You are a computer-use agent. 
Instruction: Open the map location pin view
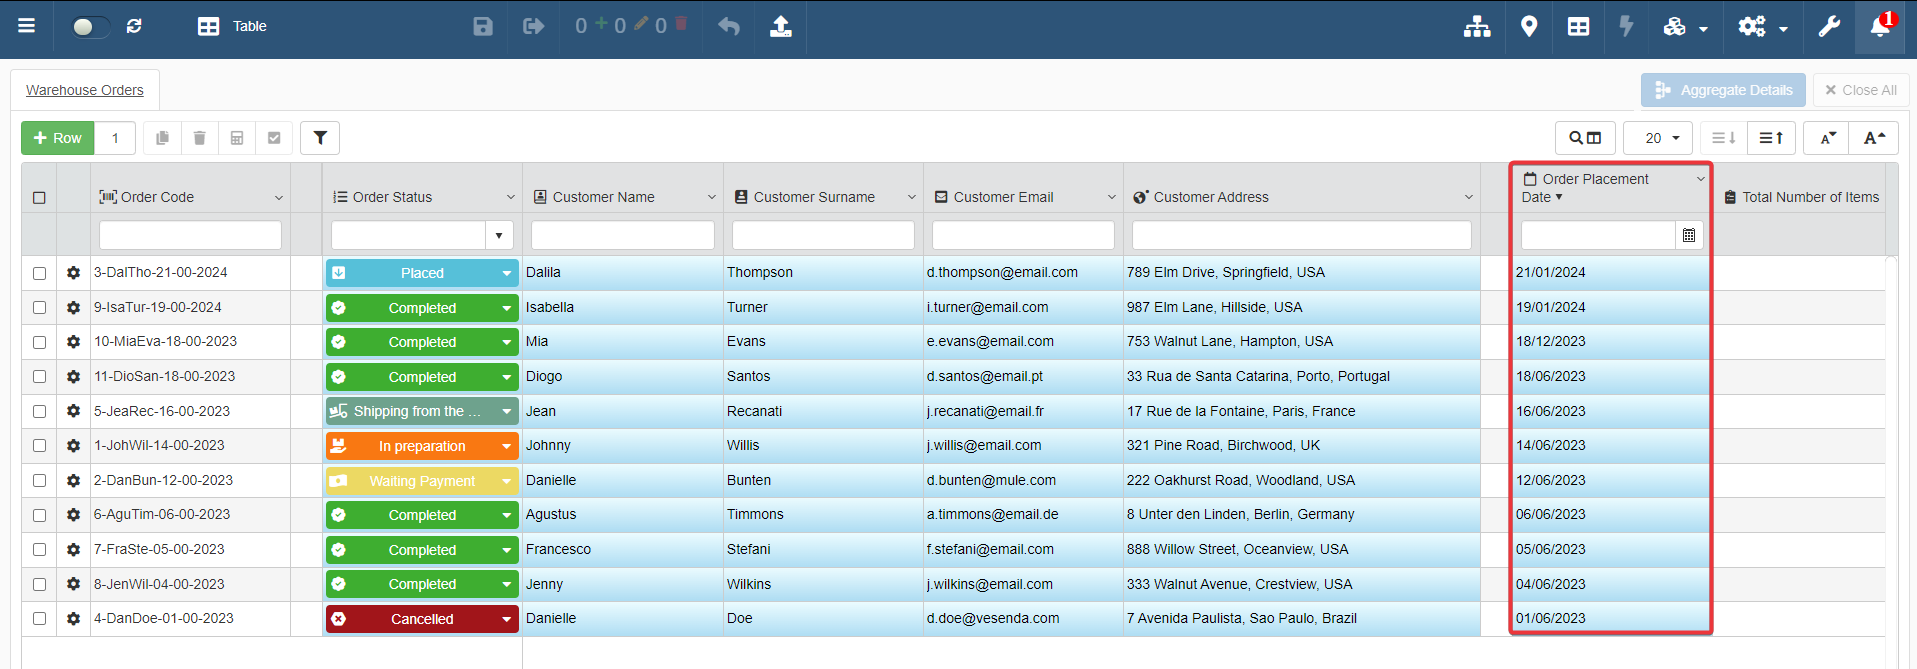click(x=1528, y=27)
